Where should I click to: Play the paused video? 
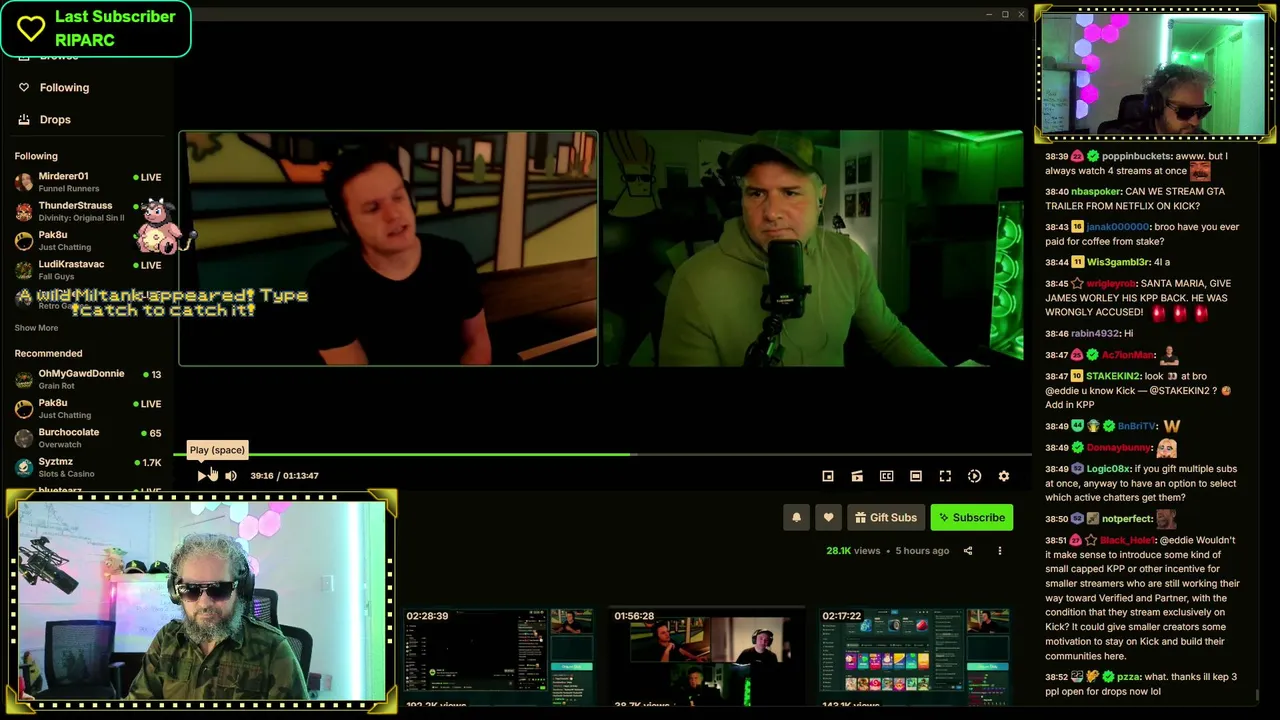[202, 476]
